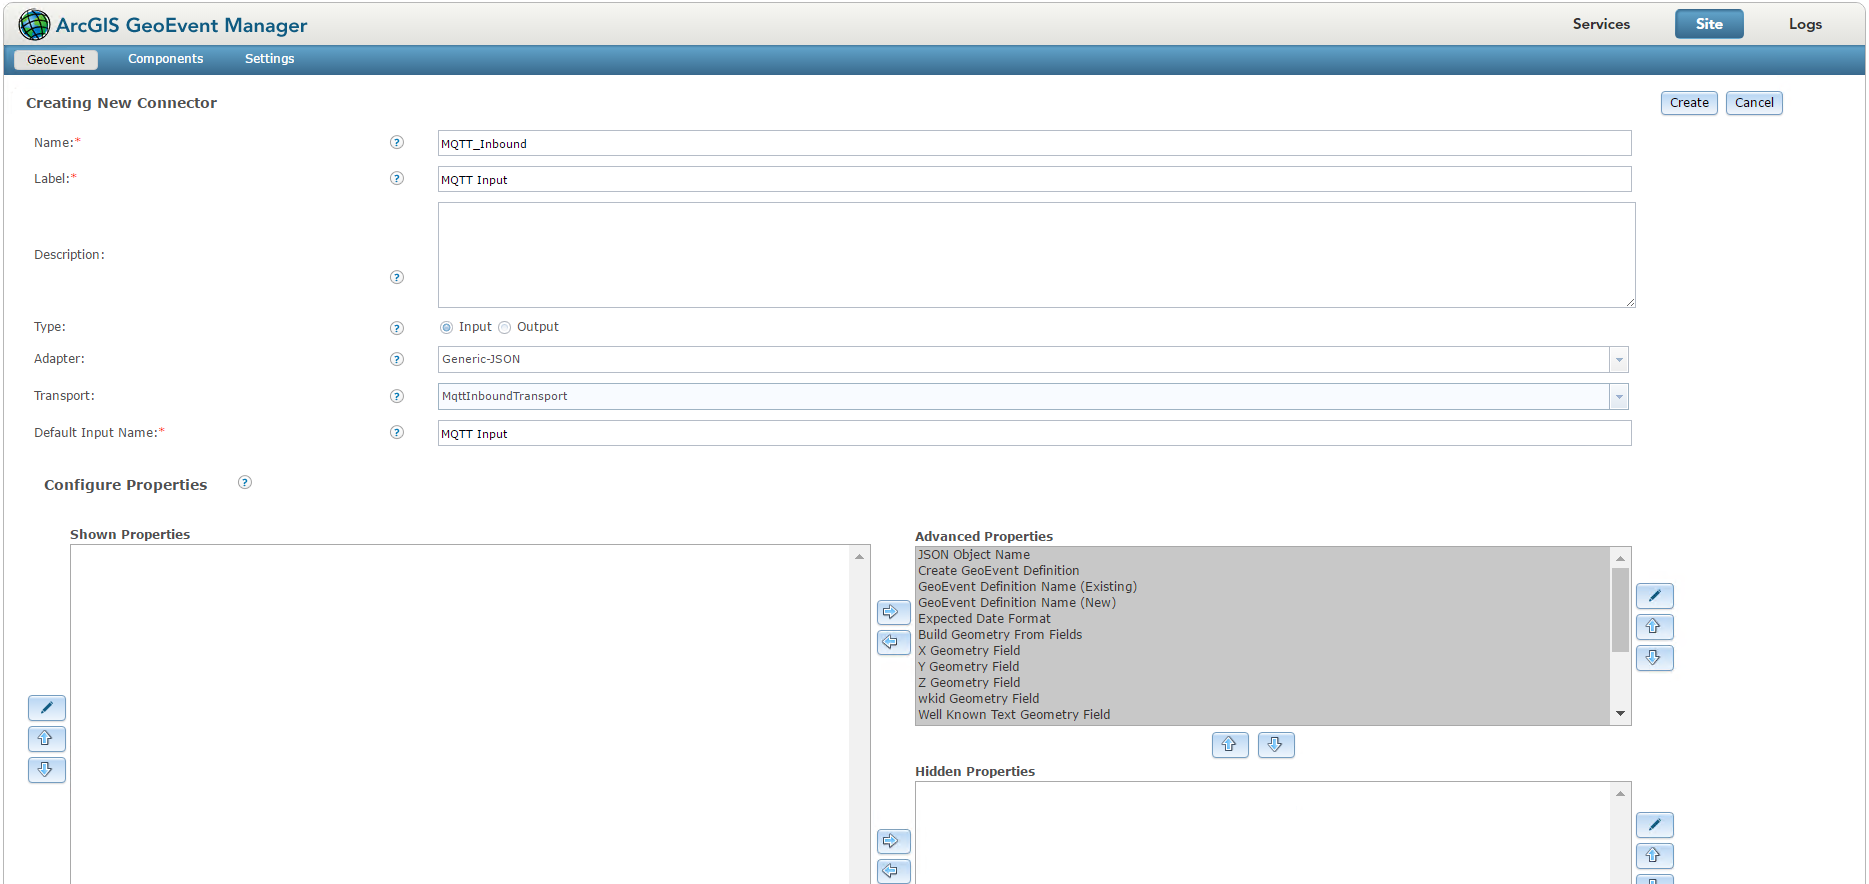
Task: Open help for the Type field
Action: [397, 328]
